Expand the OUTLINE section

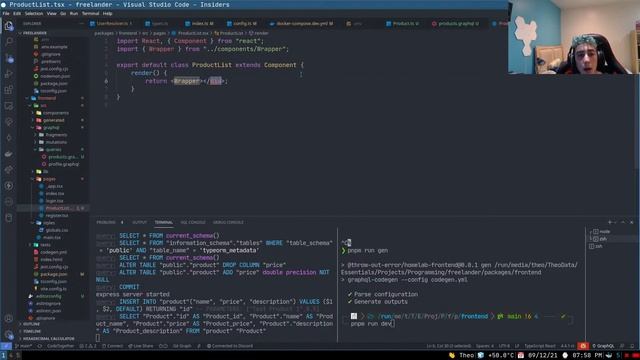(31, 324)
